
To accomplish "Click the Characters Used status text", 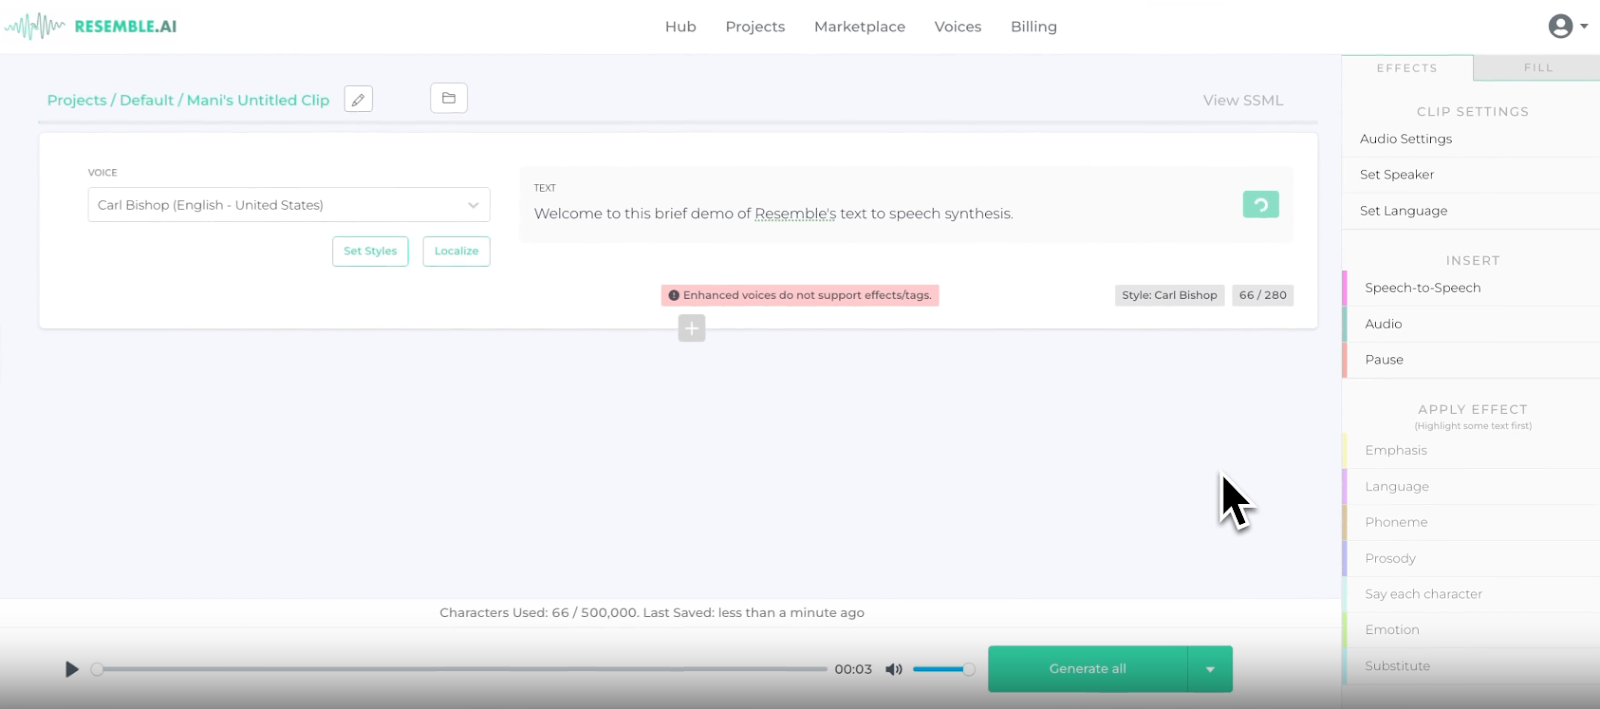I will click(652, 613).
